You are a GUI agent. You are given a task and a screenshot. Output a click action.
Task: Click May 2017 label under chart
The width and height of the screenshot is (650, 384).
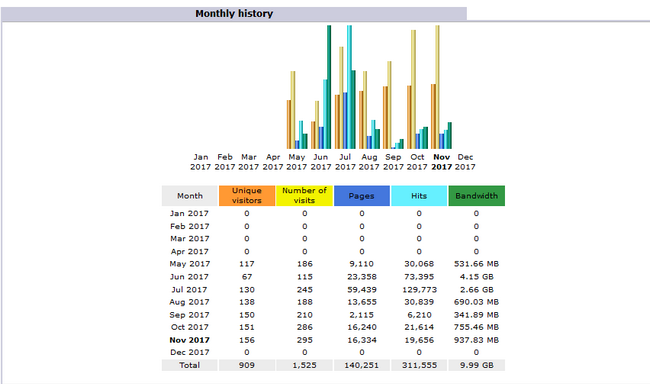(297, 162)
